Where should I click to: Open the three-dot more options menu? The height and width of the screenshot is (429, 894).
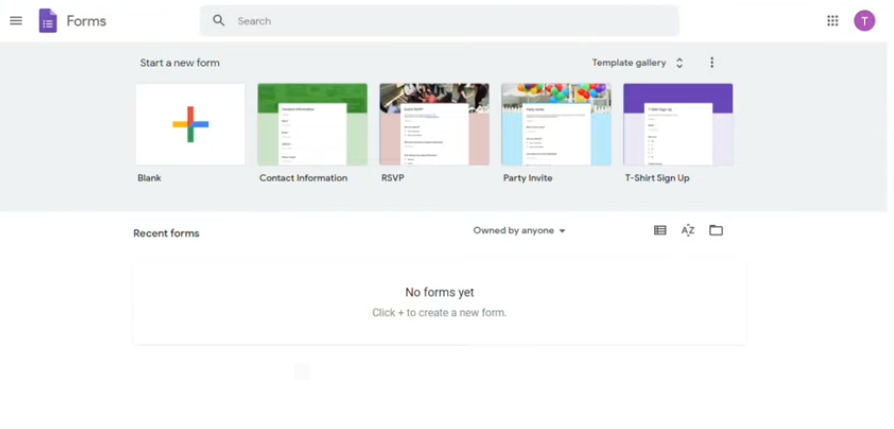coord(712,63)
